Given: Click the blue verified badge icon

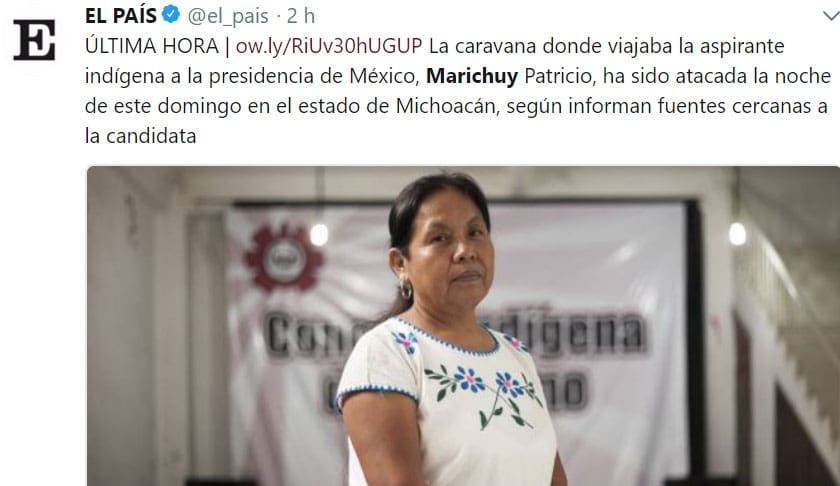Looking at the screenshot, I should coord(171,14).
